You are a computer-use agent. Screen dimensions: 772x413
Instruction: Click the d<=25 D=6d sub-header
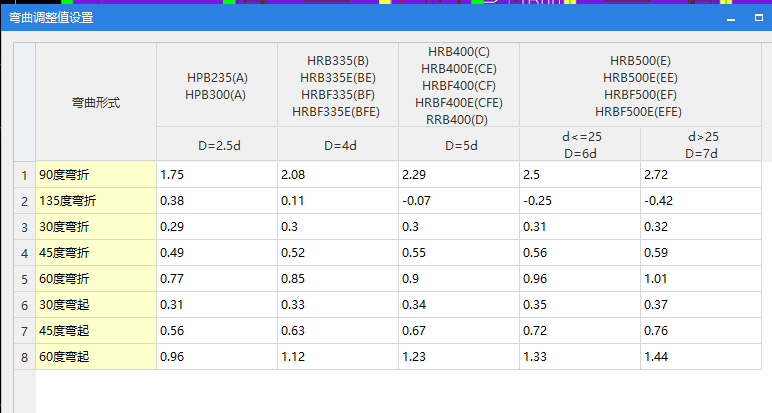pos(580,144)
